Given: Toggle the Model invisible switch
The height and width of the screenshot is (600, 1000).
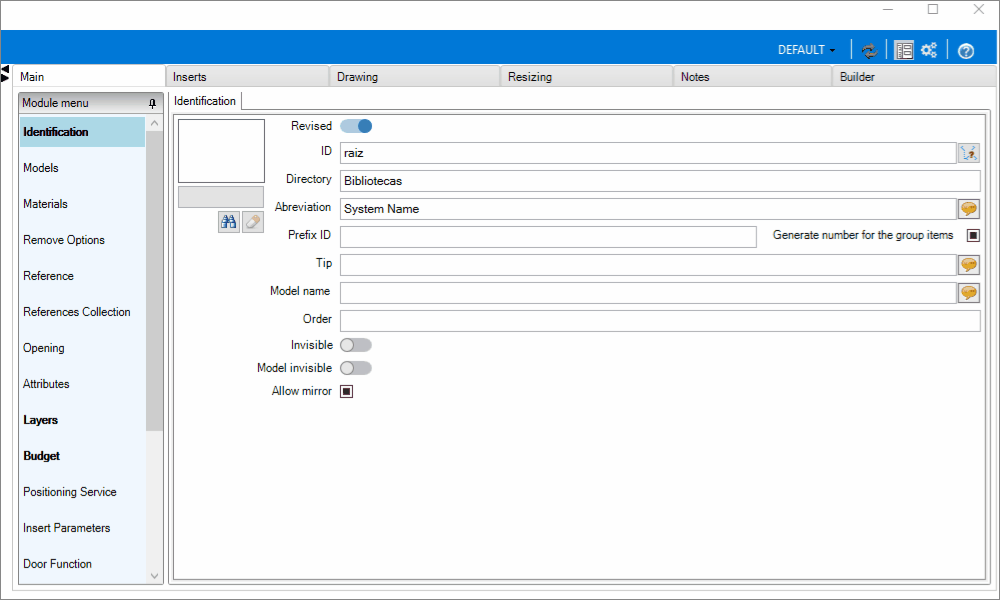Looking at the screenshot, I should click(356, 368).
